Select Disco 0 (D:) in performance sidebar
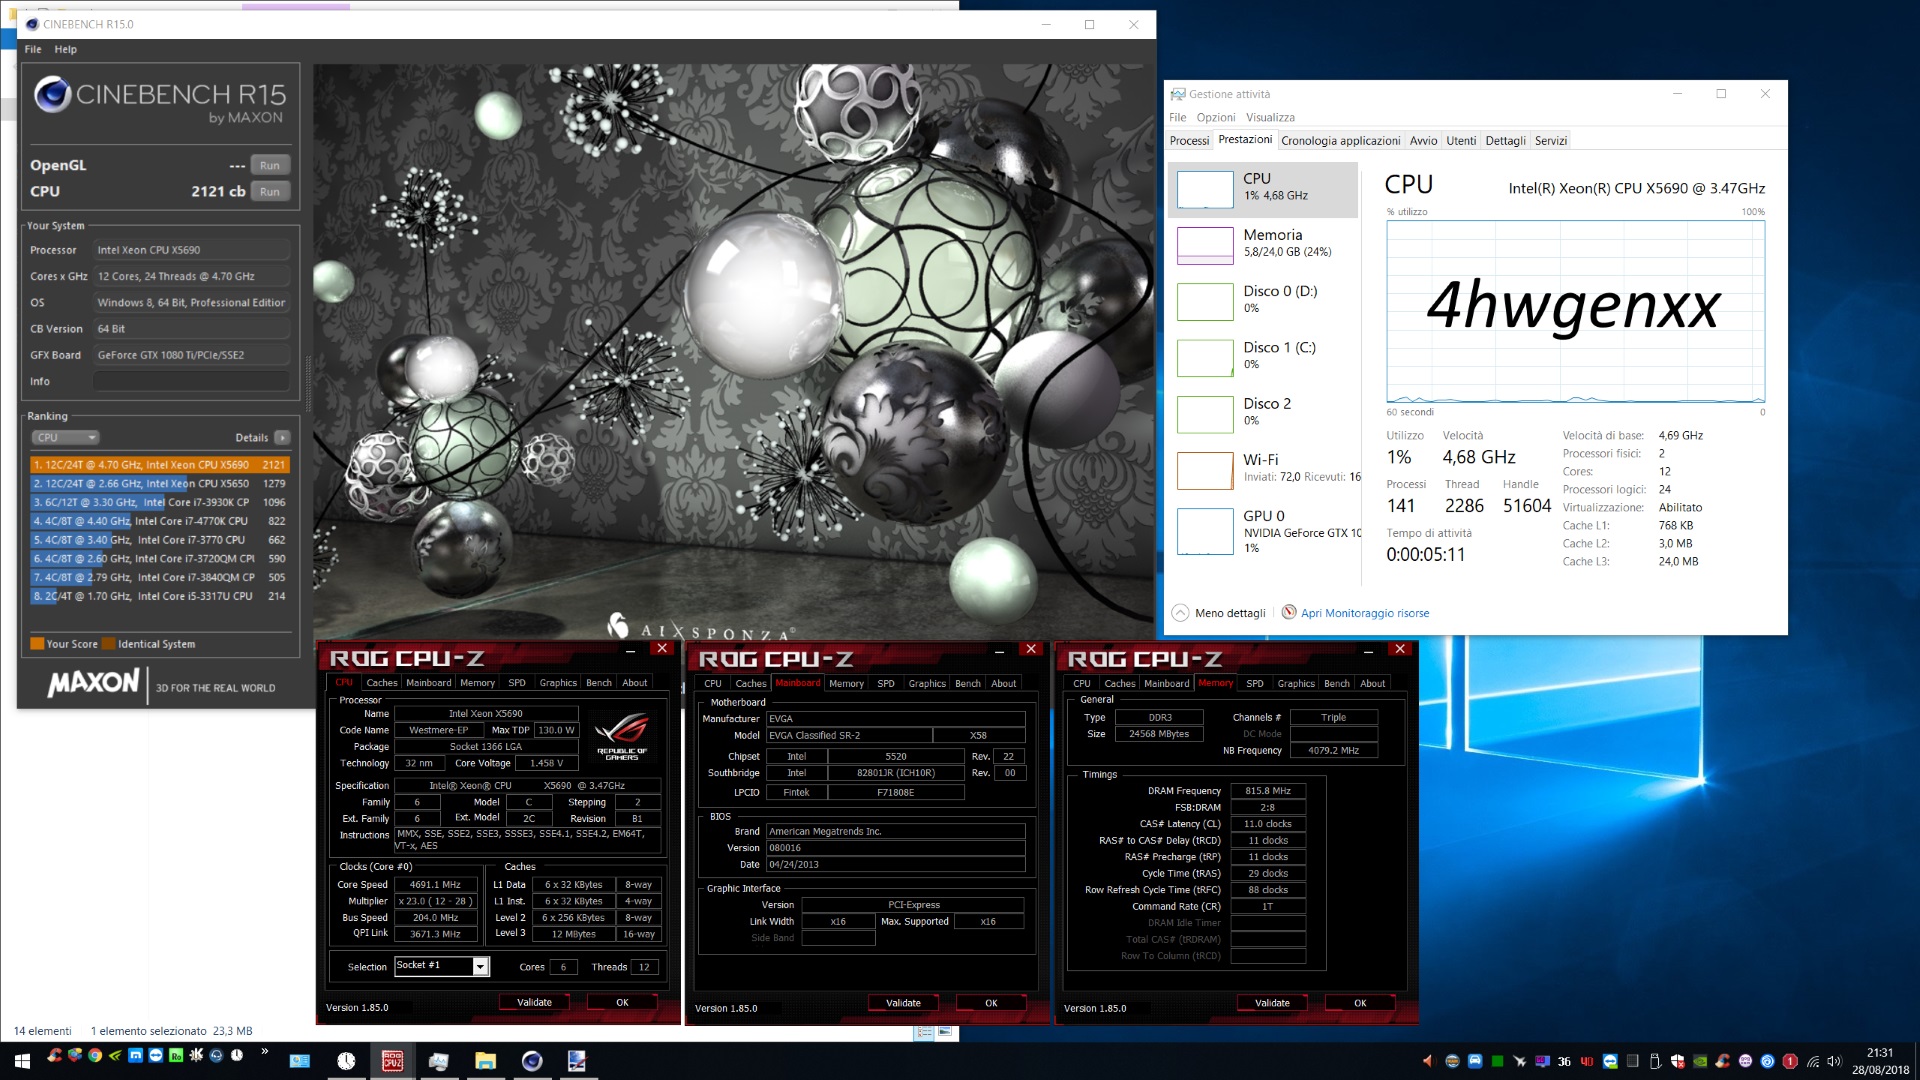 click(1263, 299)
